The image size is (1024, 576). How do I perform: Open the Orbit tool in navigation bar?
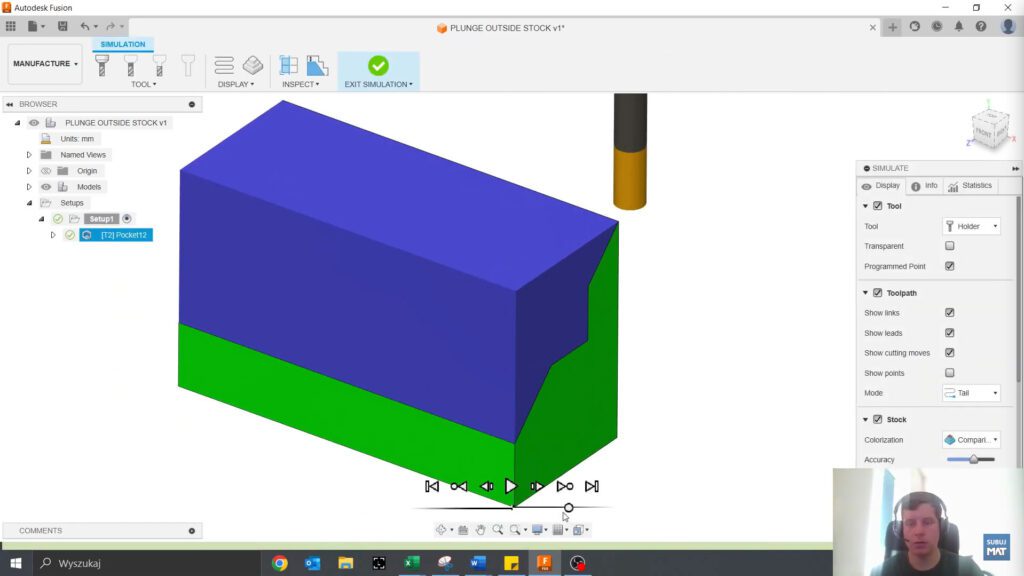pos(442,529)
